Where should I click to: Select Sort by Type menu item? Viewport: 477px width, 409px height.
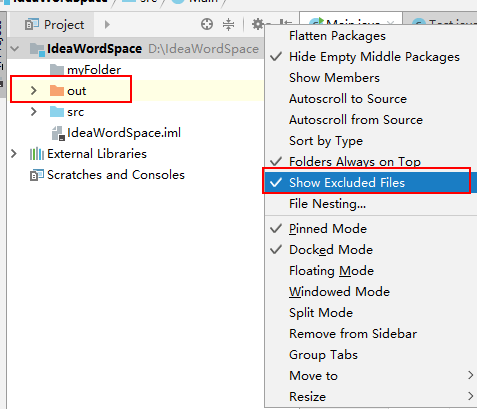tap(371, 141)
